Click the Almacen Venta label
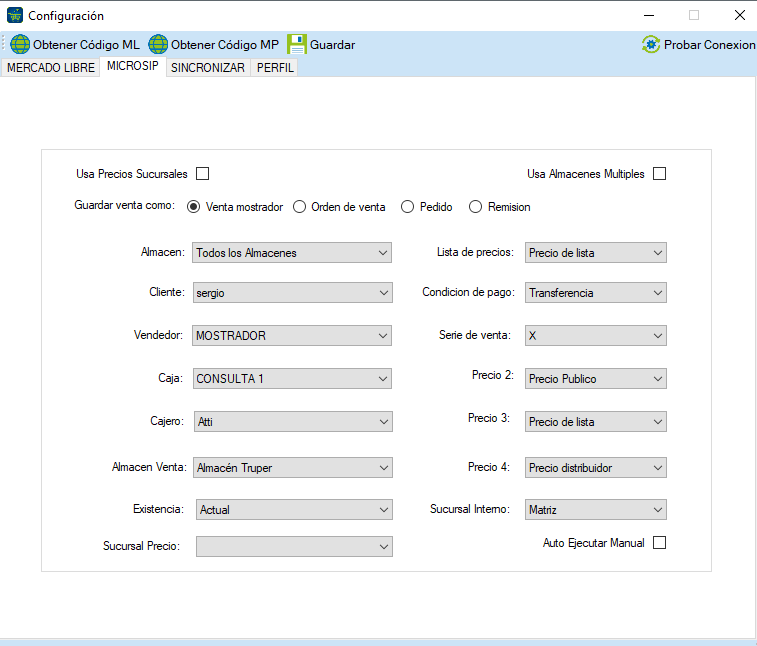Image resolution: width=757 pixels, height=646 pixels. [x=149, y=467]
